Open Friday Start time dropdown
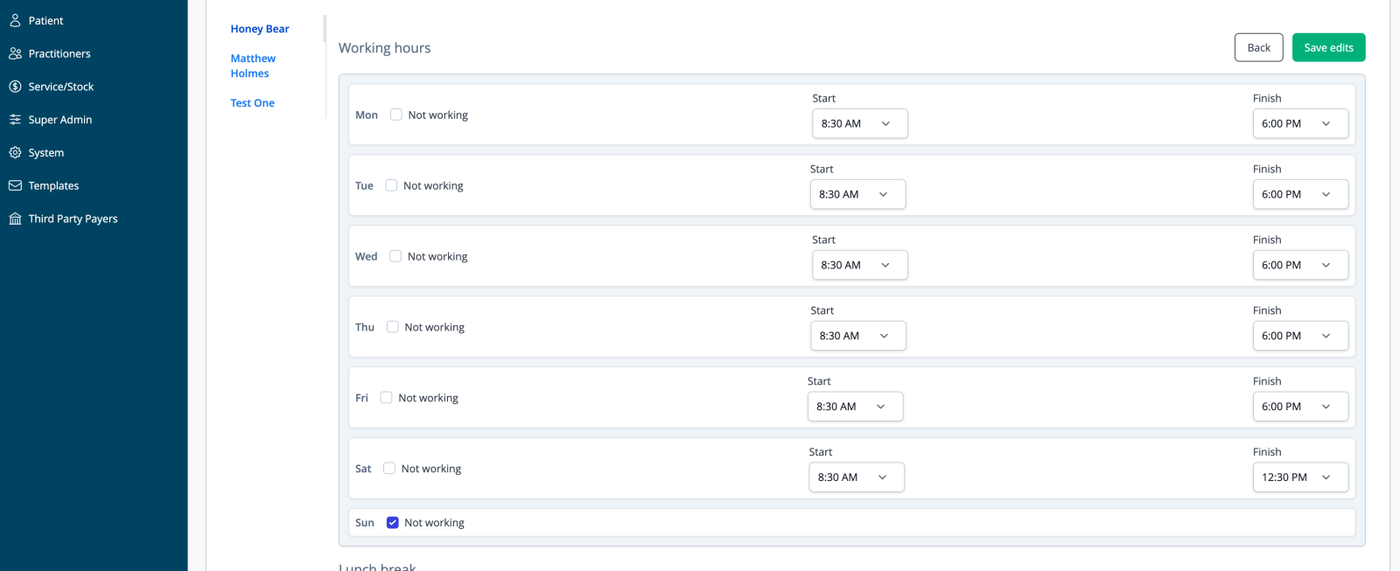This screenshot has height=571, width=1400. pyautogui.click(x=855, y=406)
